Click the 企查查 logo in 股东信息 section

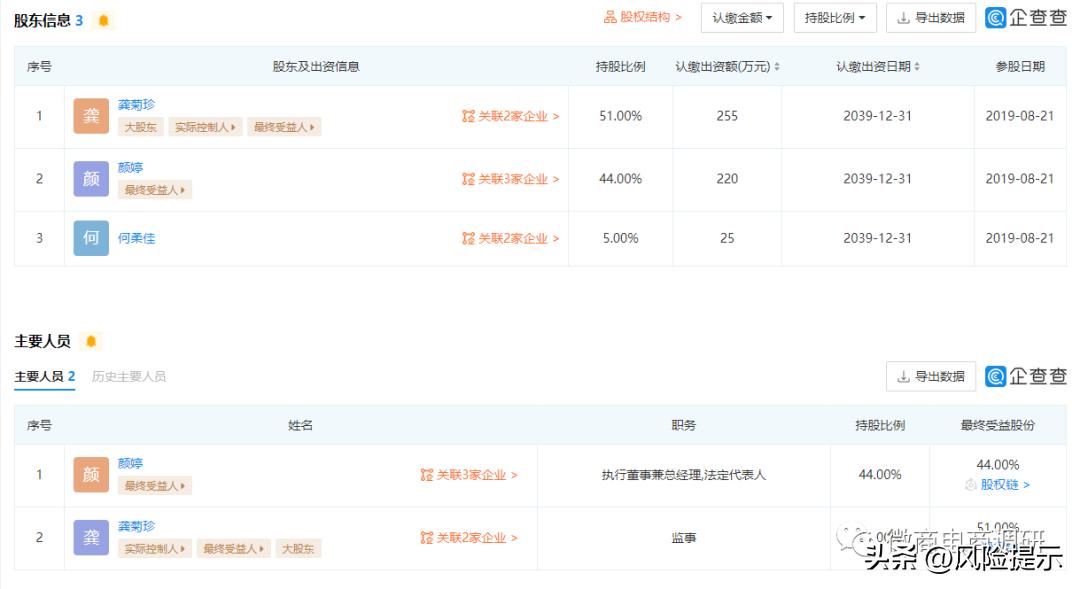pos(1025,17)
